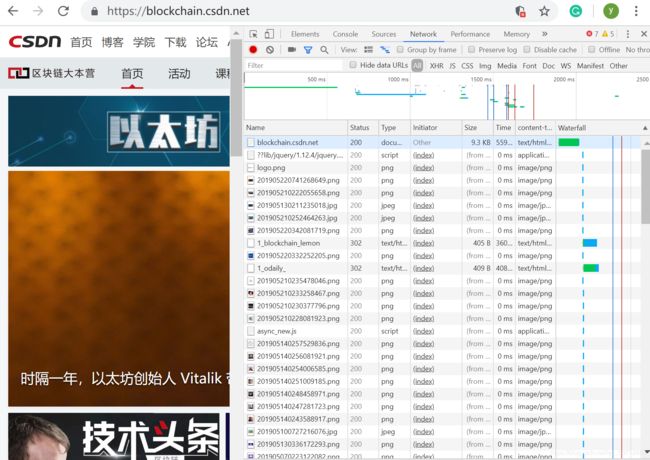Bookmark this page with star icon
The image size is (650, 460).
point(544,11)
